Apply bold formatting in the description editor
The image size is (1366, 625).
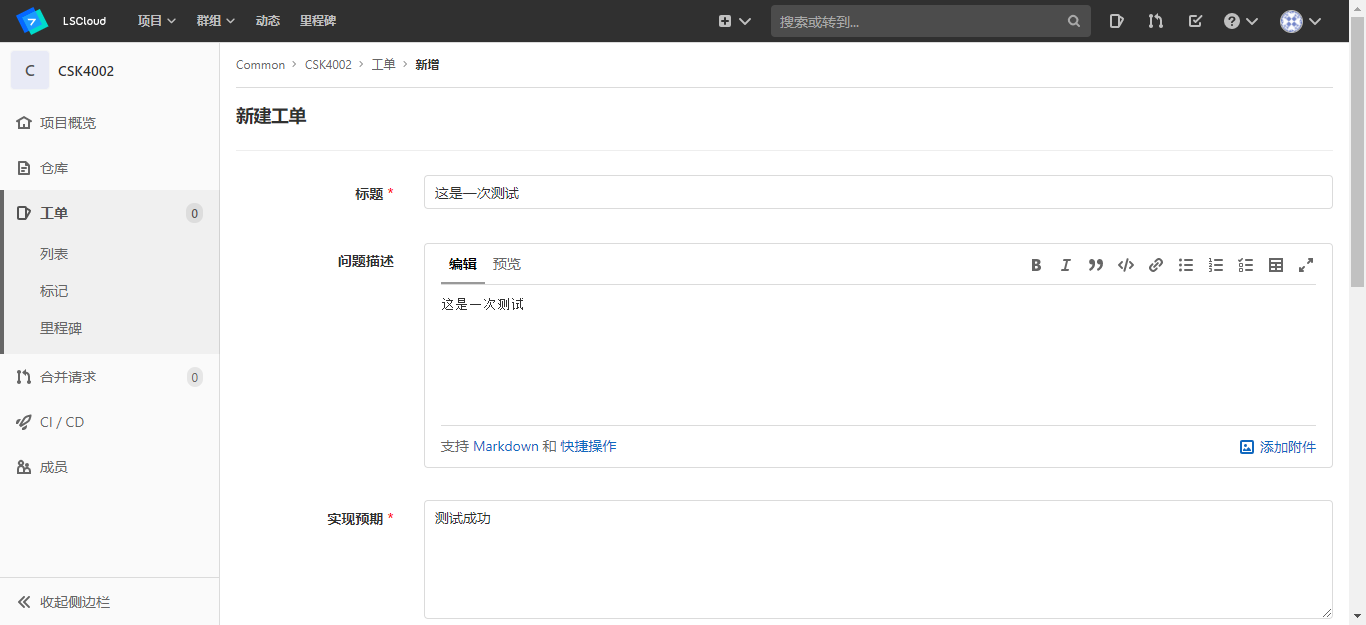(1036, 265)
